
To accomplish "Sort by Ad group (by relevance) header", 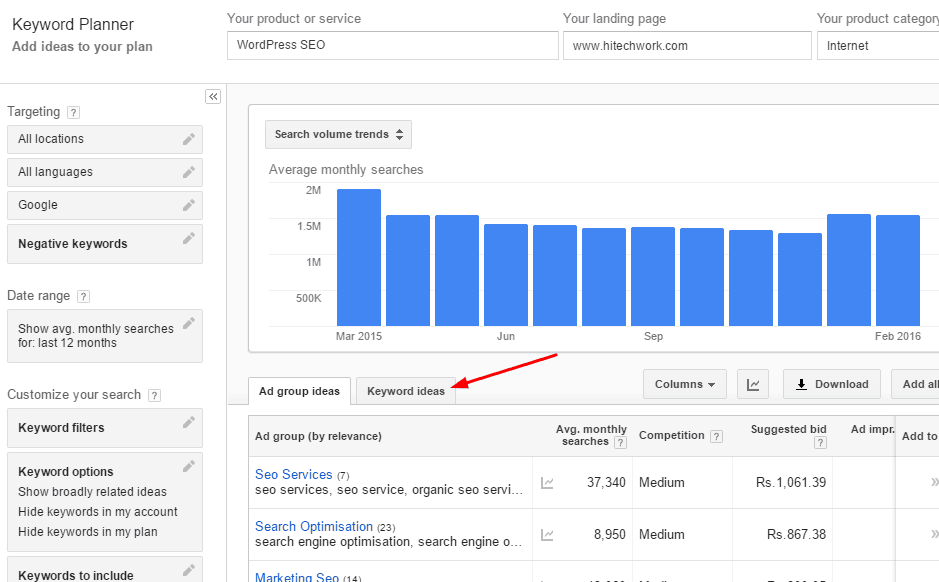I will 318,436.
